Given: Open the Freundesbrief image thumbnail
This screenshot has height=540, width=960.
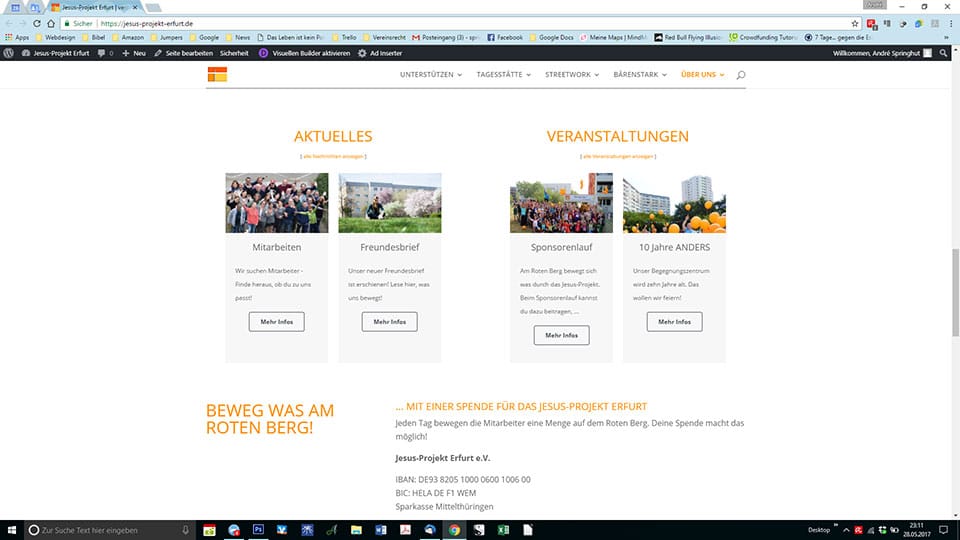Looking at the screenshot, I should point(389,203).
